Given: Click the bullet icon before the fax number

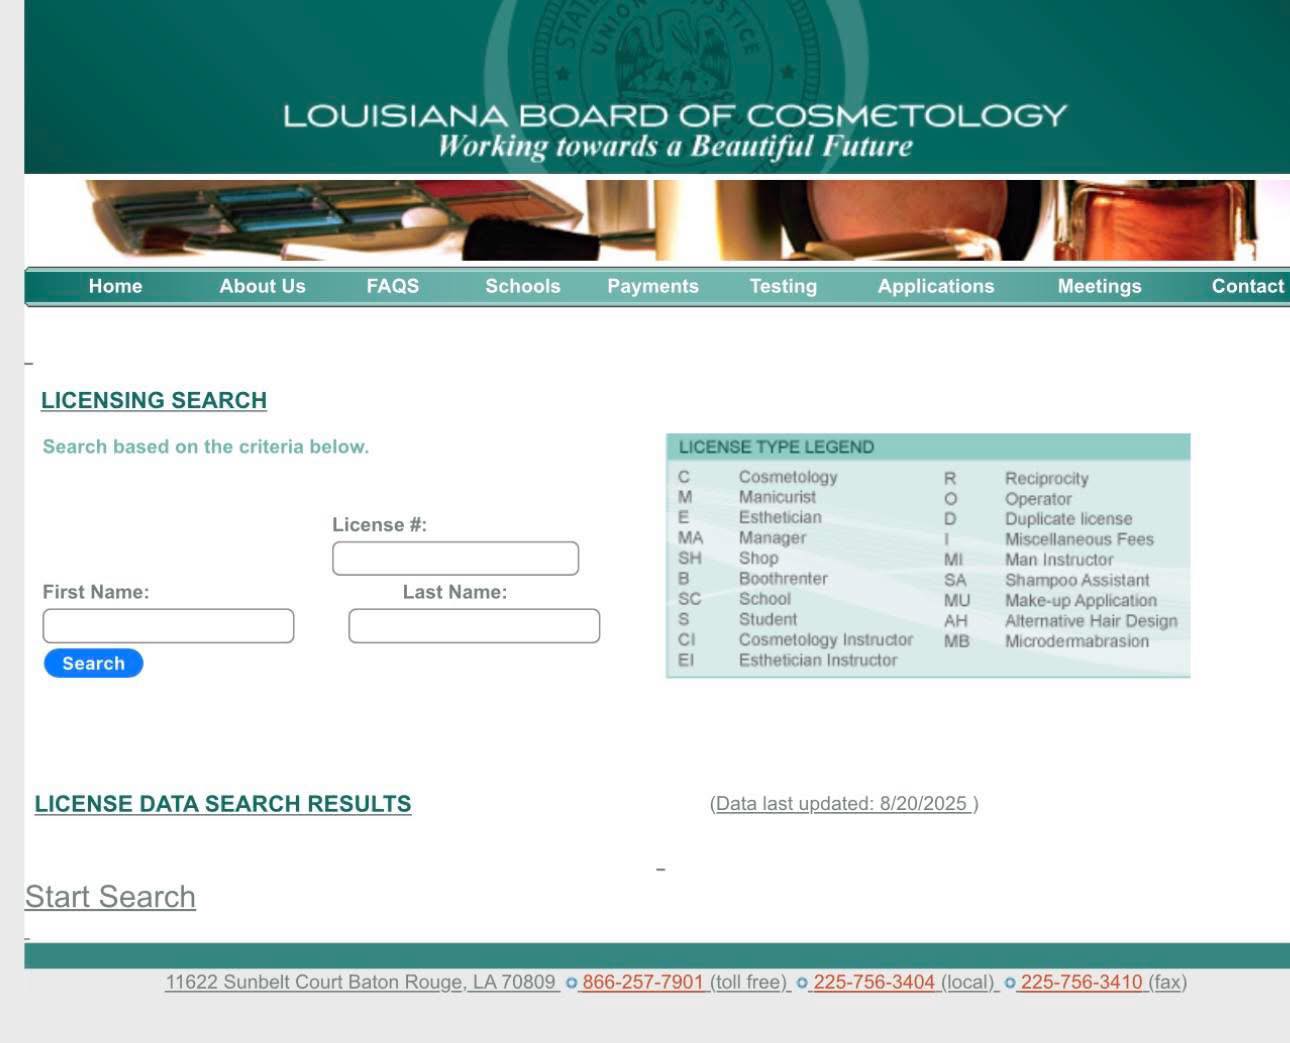Looking at the screenshot, I should click(x=1010, y=983).
